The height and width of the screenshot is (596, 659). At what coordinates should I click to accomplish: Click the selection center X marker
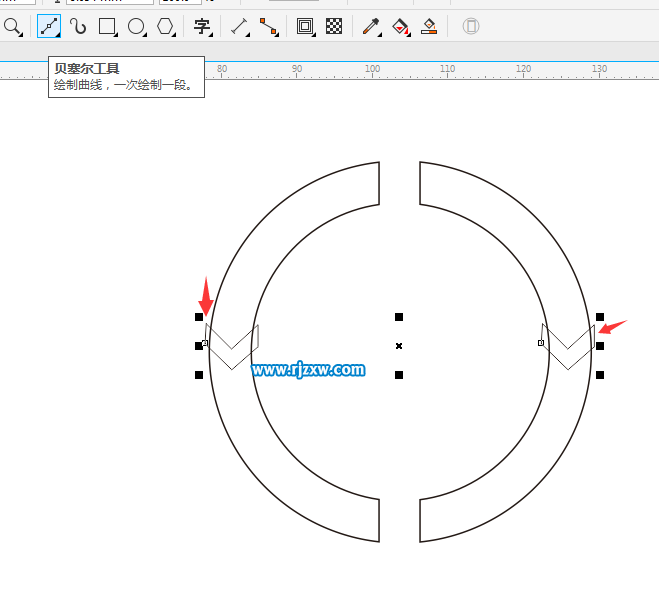coord(399,346)
